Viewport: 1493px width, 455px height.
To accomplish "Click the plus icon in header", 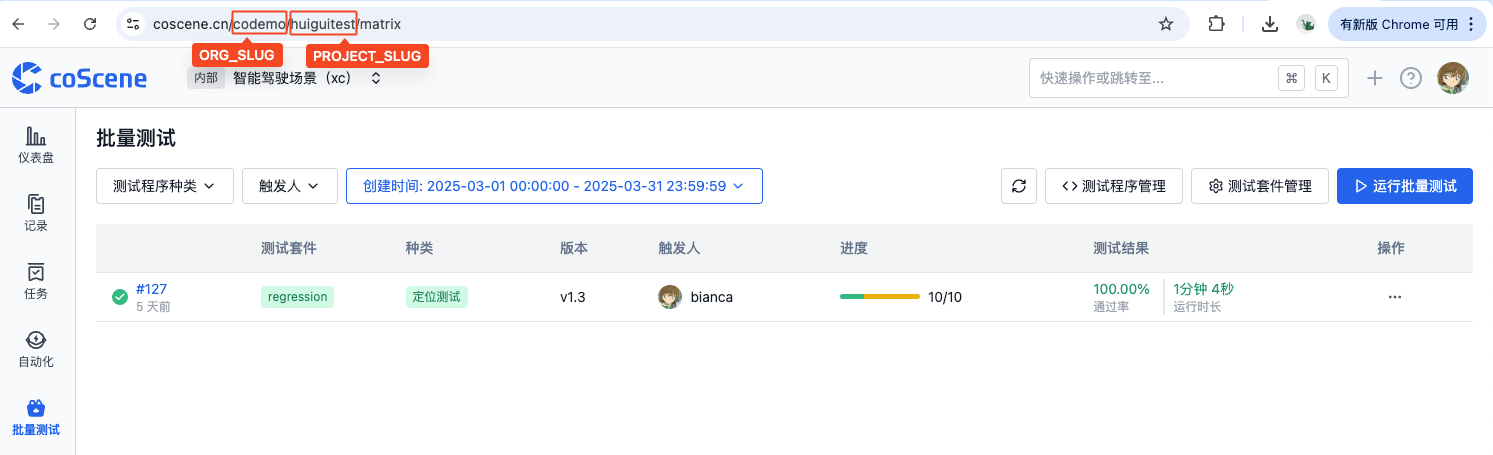I will coord(1375,78).
